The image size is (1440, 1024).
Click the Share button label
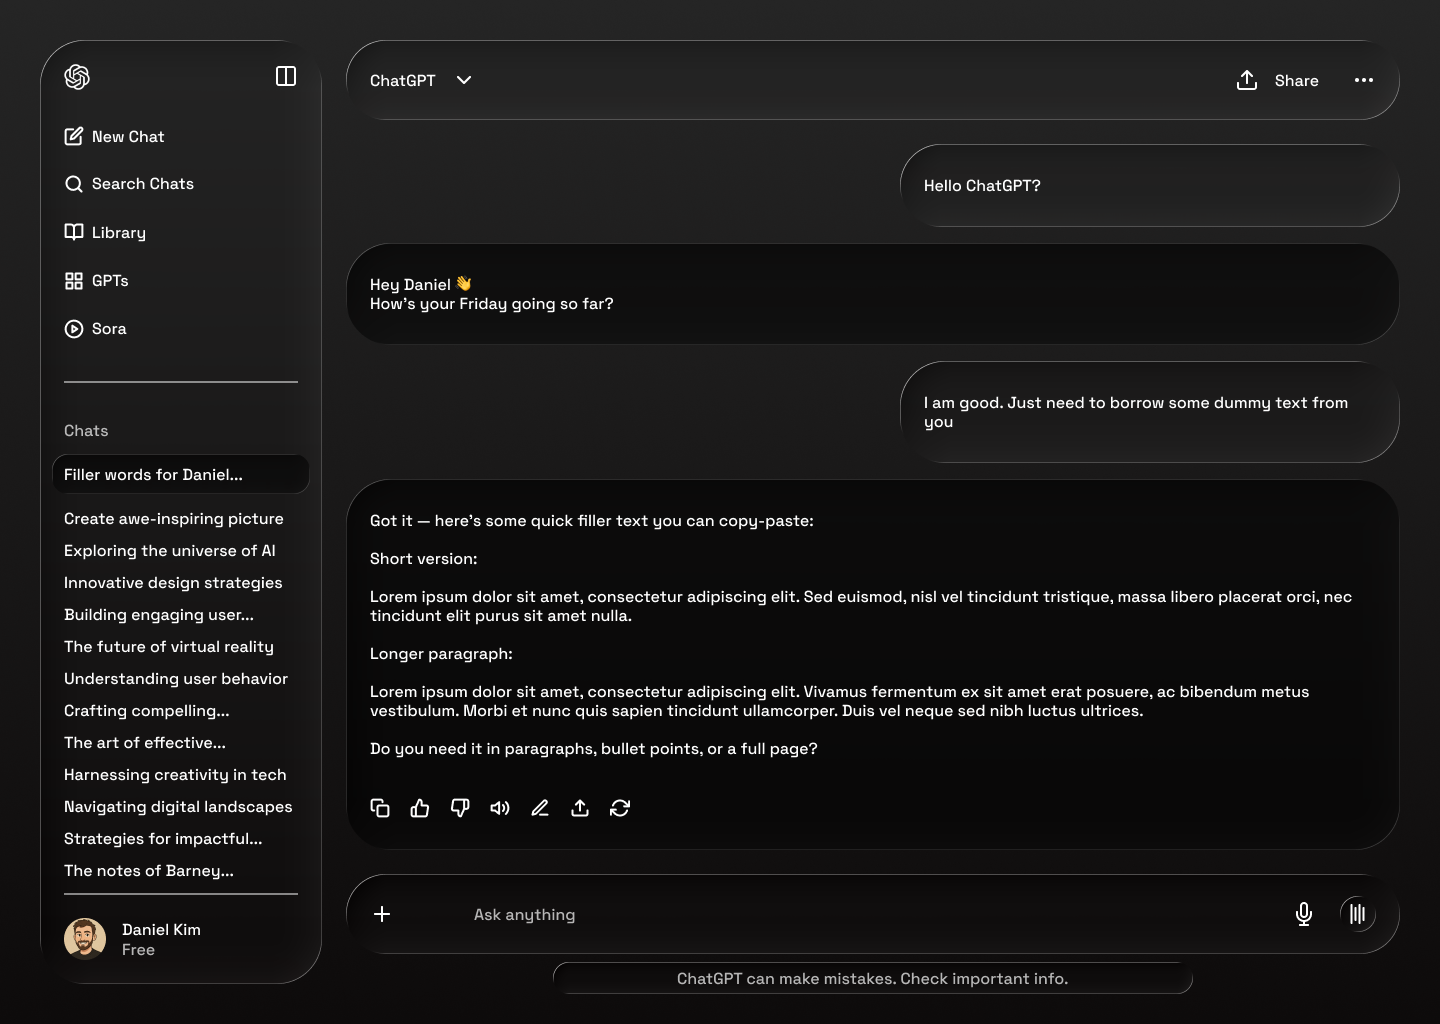pyautogui.click(x=1296, y=81)
